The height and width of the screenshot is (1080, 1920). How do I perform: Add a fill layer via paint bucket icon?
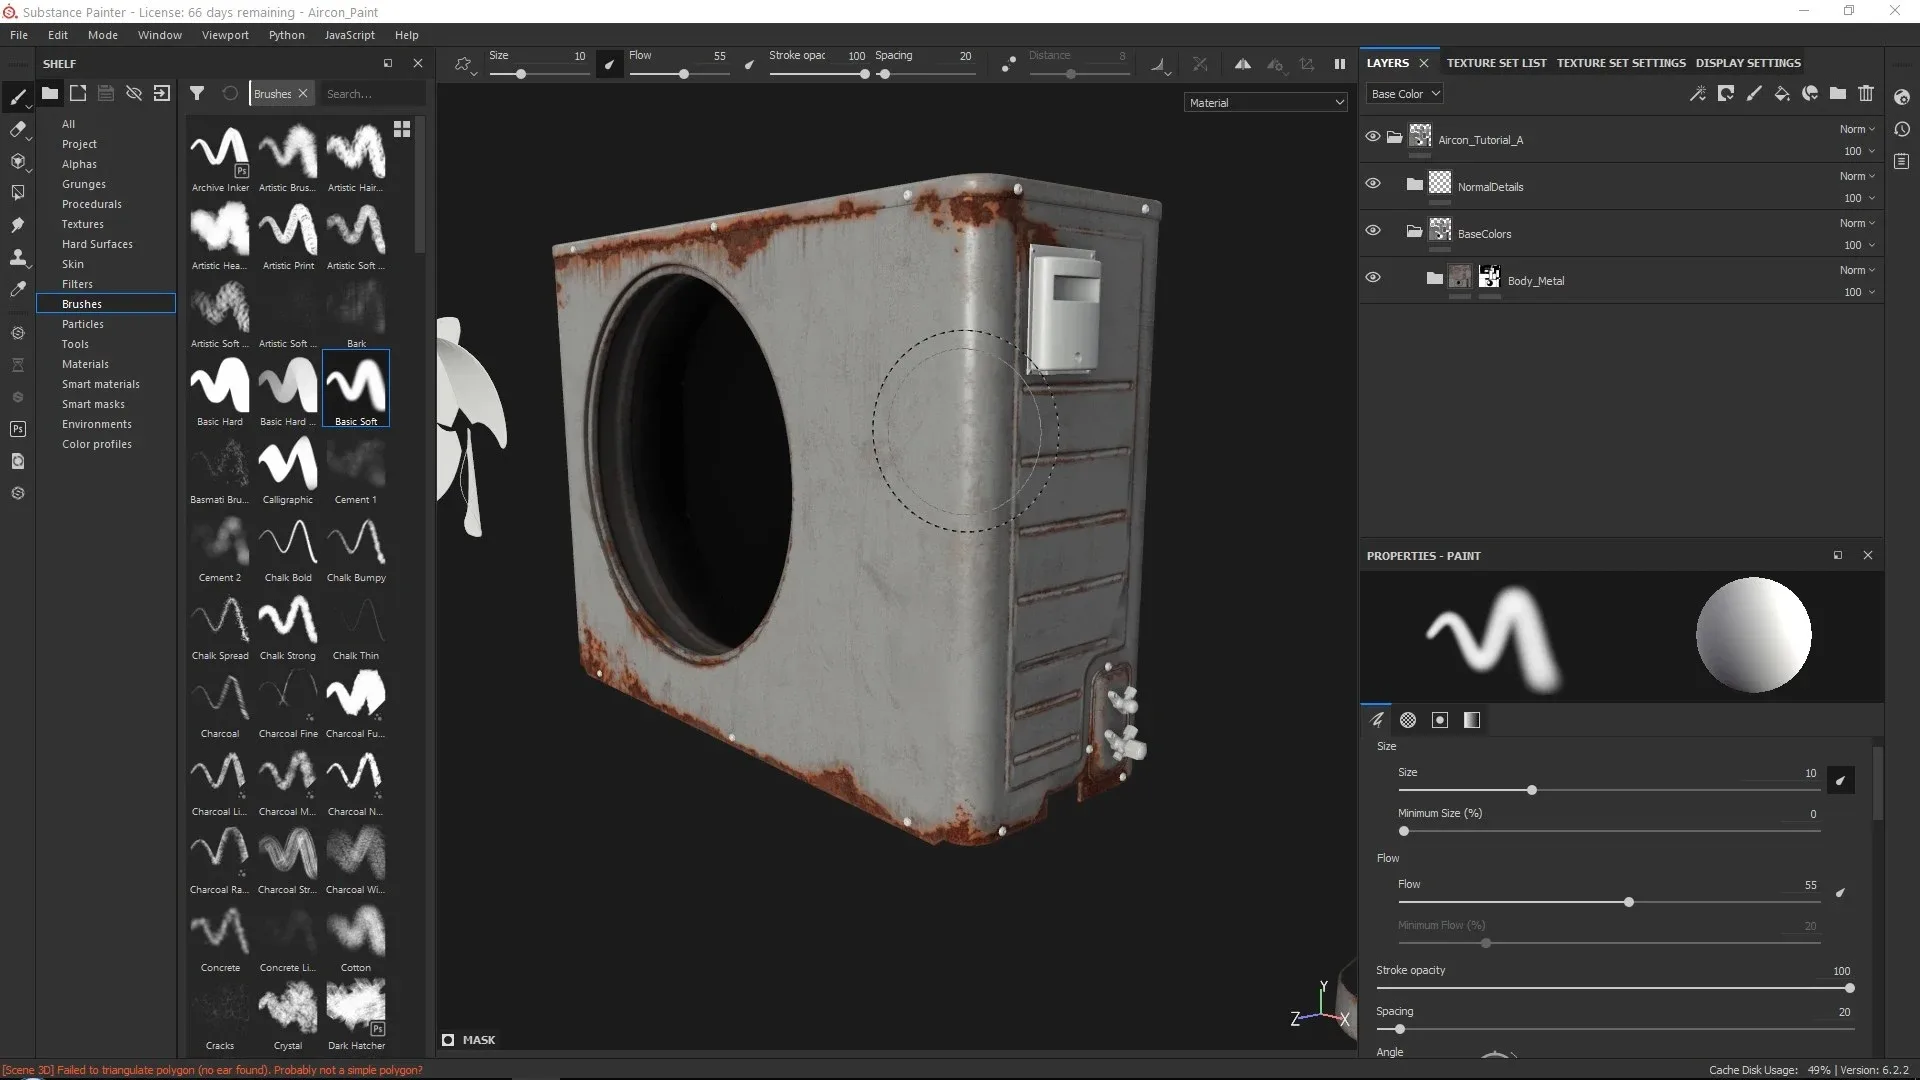coord(1781,94)
